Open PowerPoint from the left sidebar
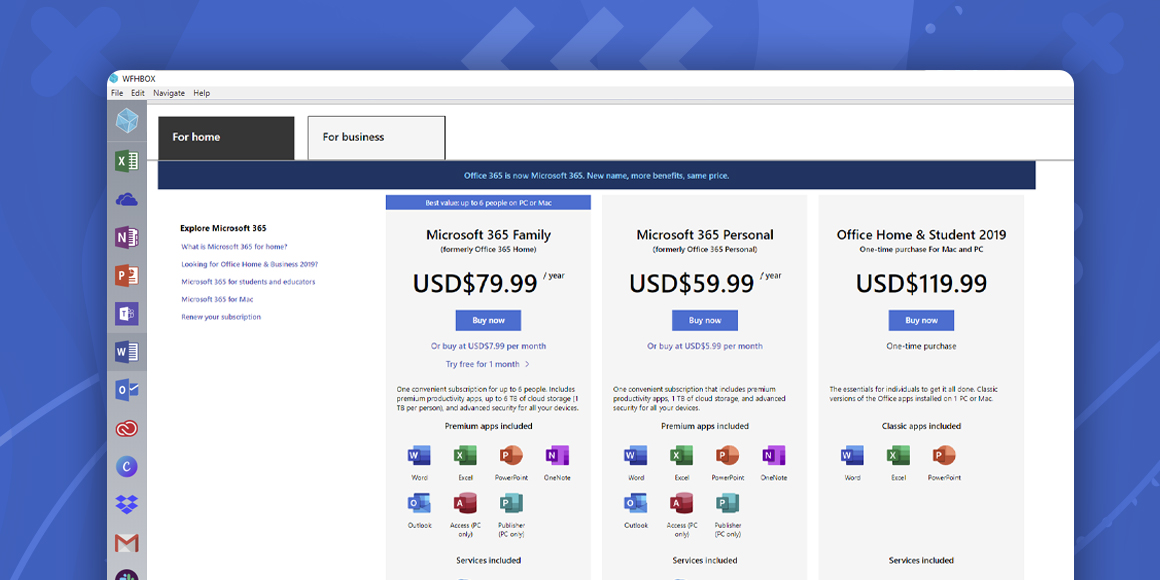Image resolution: width=1160 pixels, height=580 pixels. (127, 276)
